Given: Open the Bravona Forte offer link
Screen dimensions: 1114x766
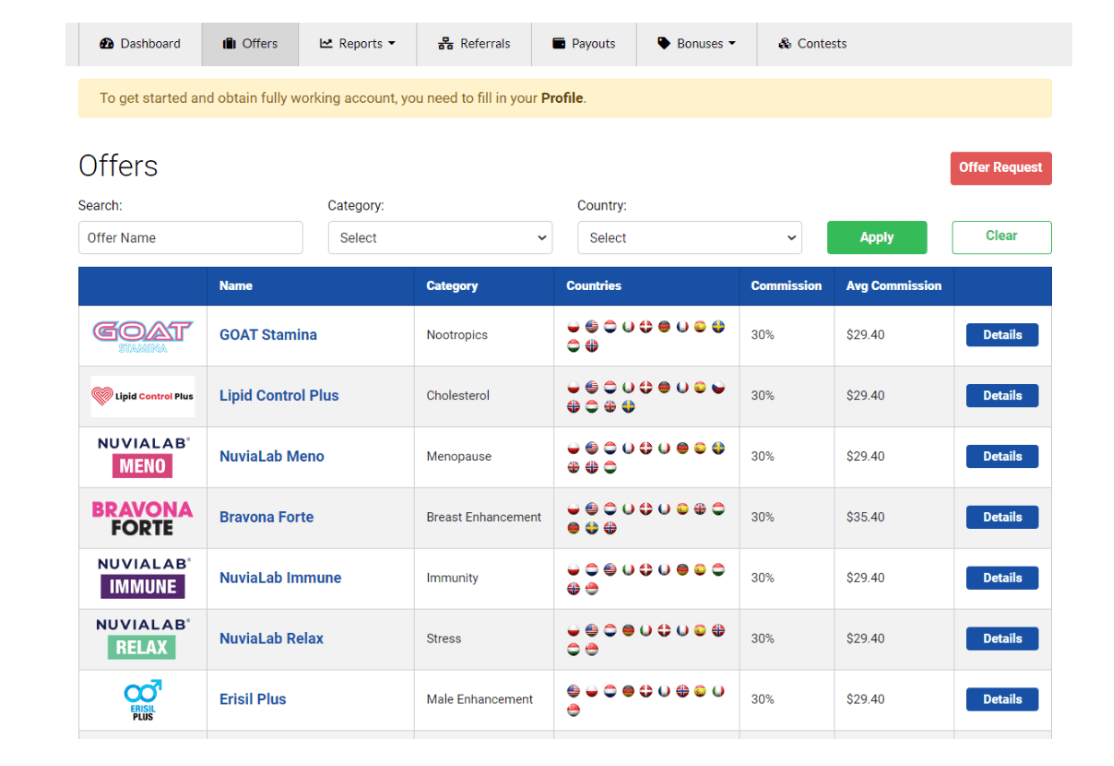Looking at the screenshot, I should coord(266,517).
